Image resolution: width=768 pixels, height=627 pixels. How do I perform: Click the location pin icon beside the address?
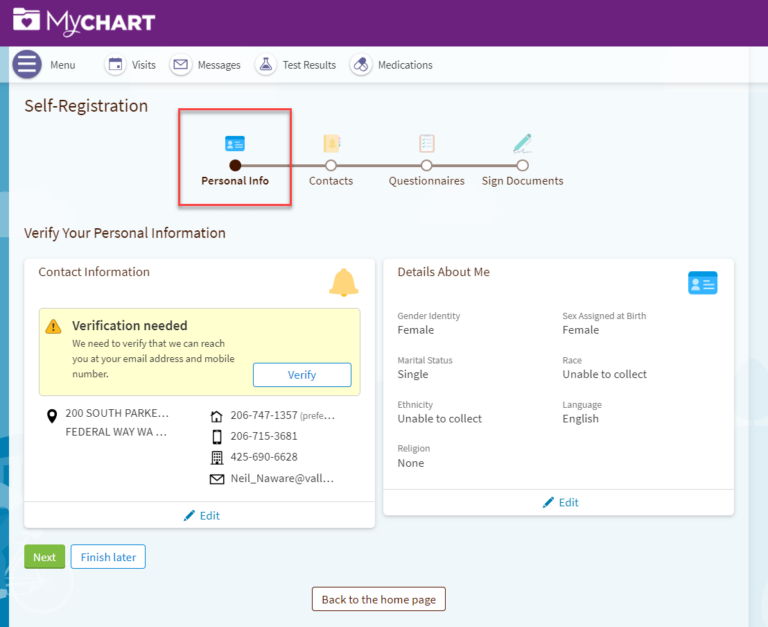click(52, 416)
